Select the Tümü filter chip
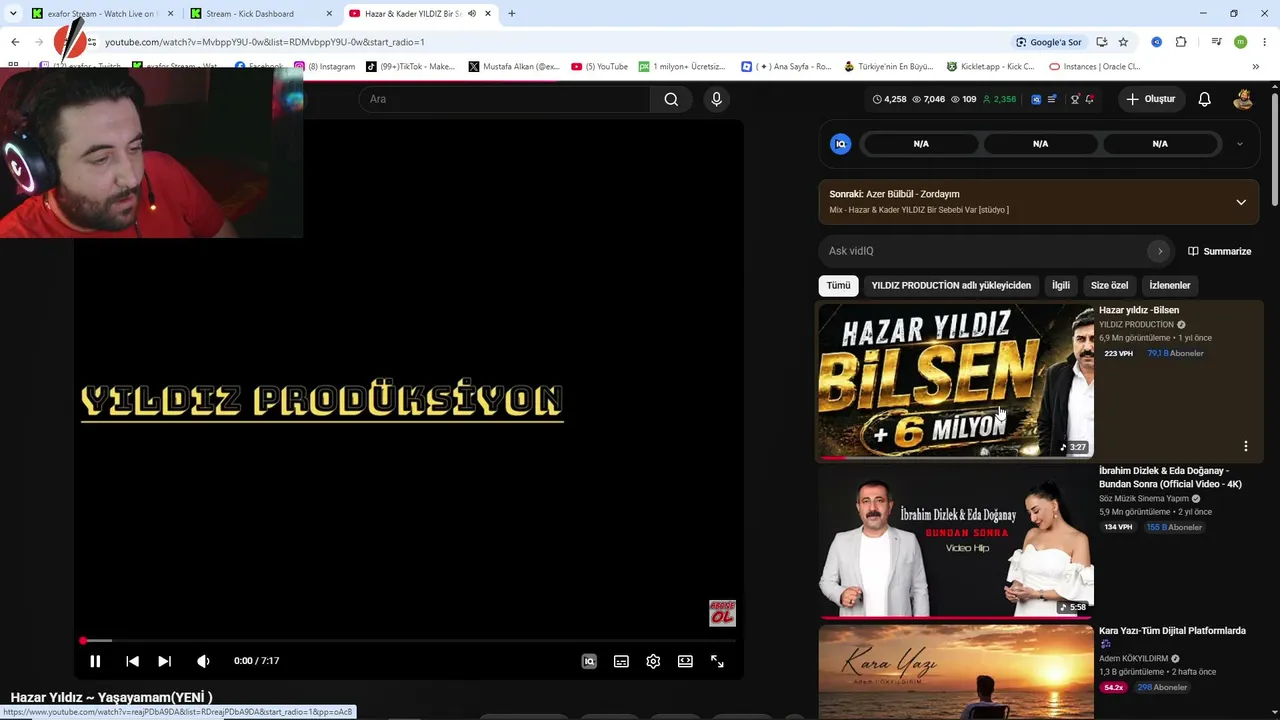Screen dimensions: 1280x720 (x=838, y=285)
